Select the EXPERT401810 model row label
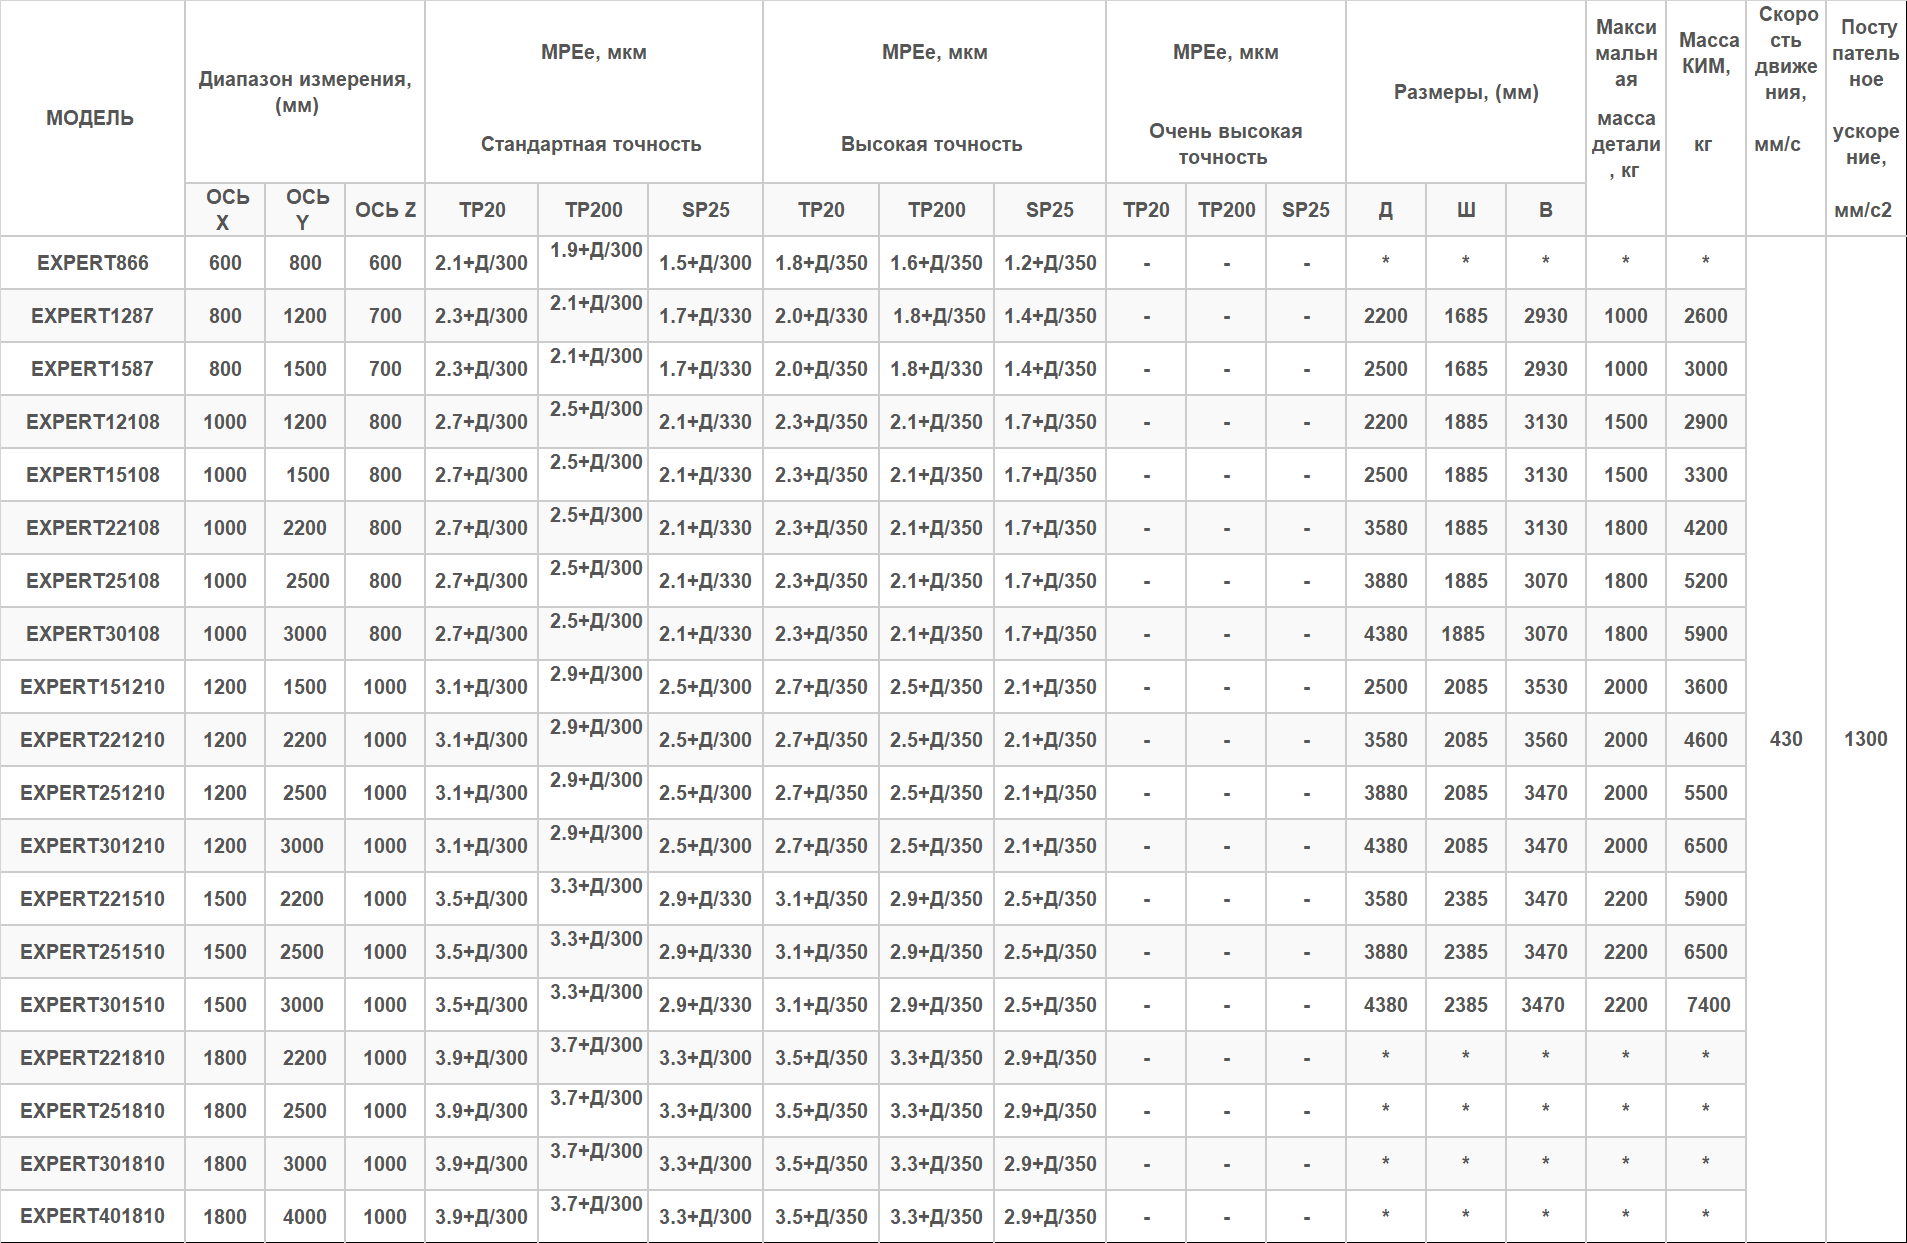The height and width of the screenshot is (1243, 1907). tap(92, 1216)
